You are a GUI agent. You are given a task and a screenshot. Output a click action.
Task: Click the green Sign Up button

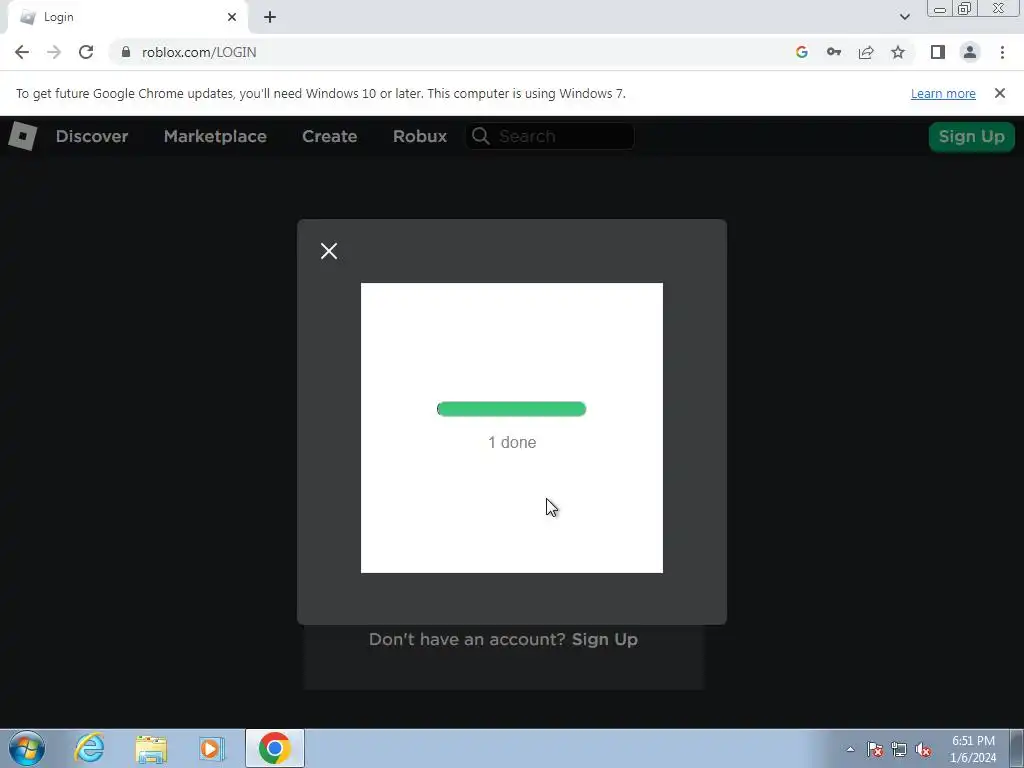pyautogui.click(x=972, y=136)
